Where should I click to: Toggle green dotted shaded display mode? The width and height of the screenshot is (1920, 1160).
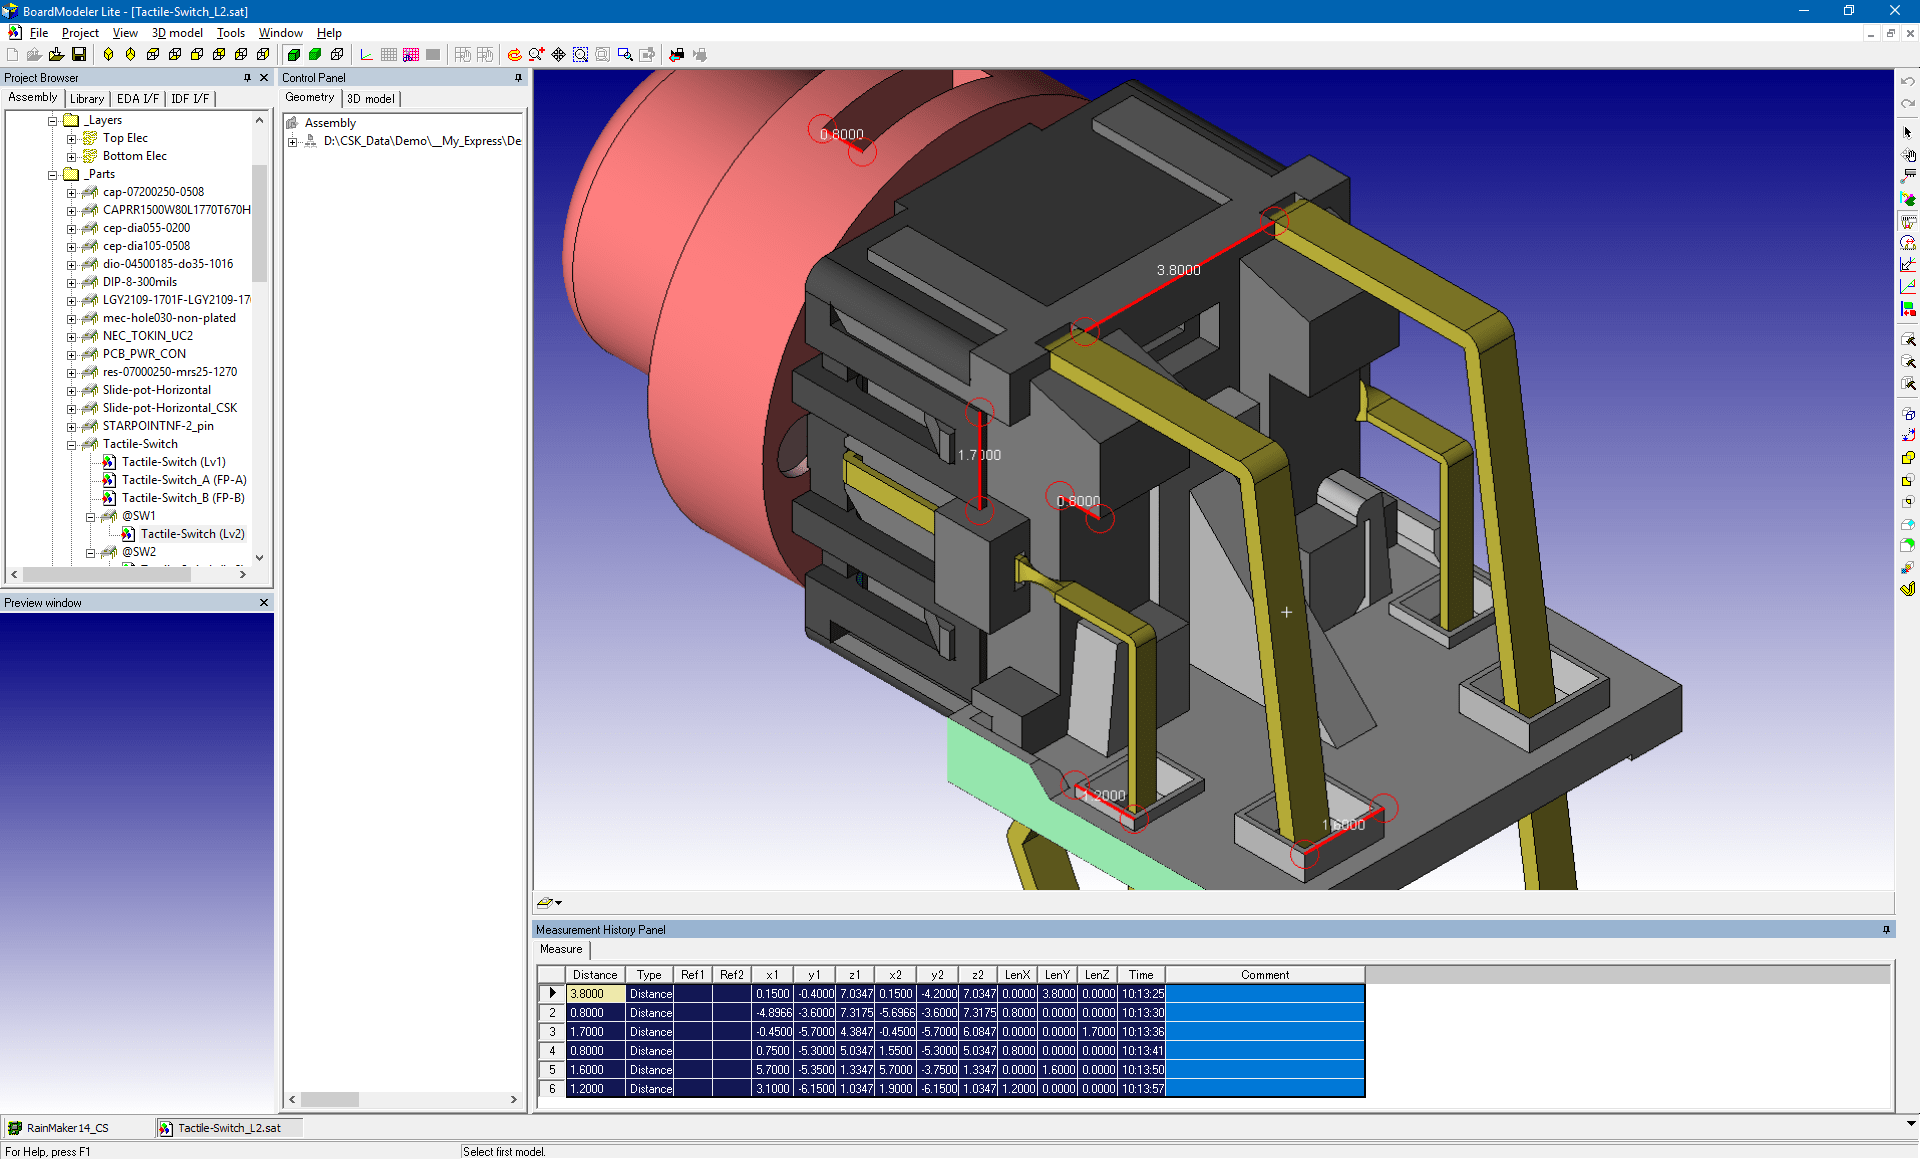(x=315, y=55)
